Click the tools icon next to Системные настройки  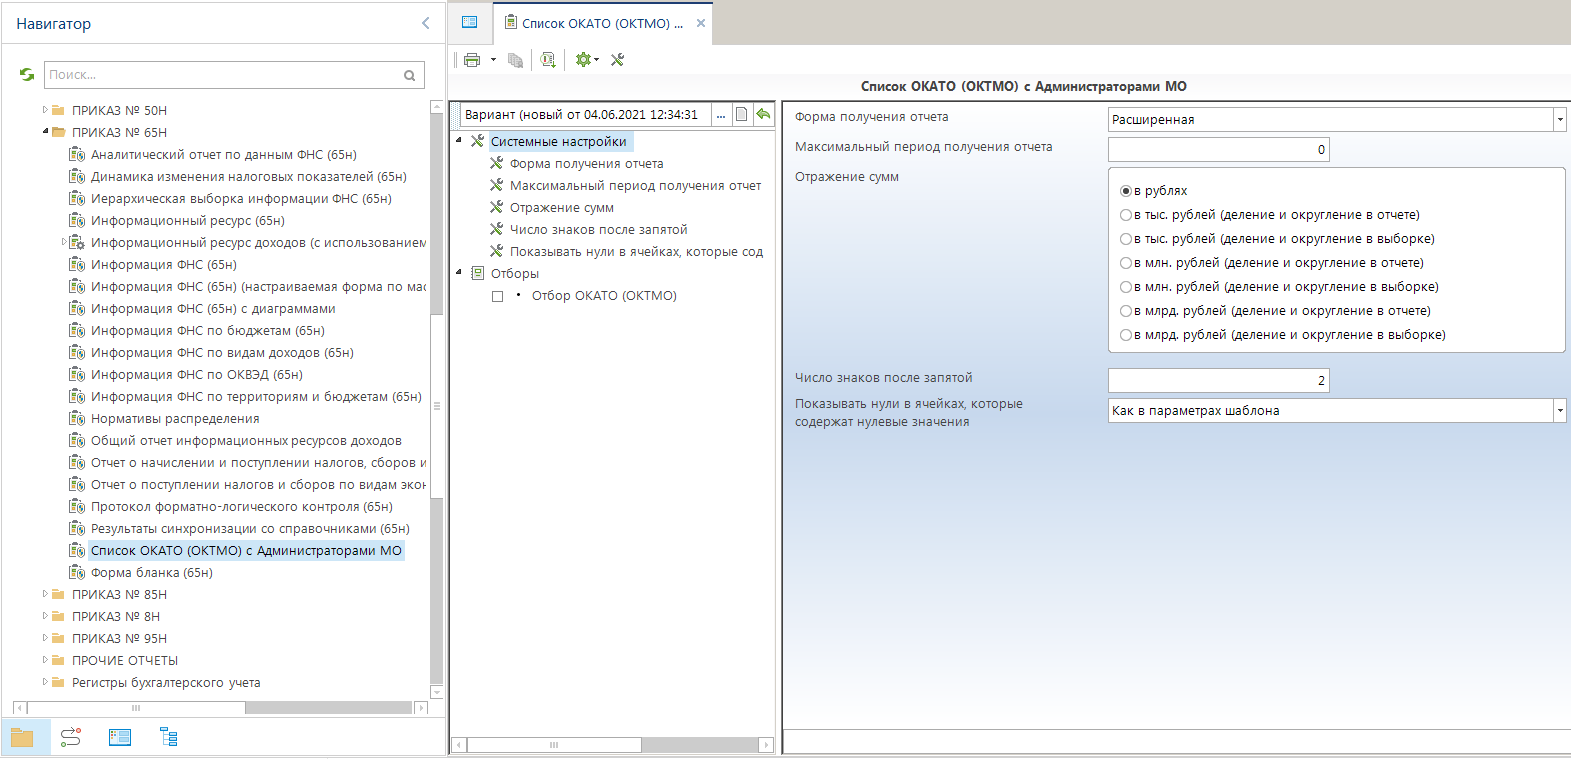coord(477,141)
